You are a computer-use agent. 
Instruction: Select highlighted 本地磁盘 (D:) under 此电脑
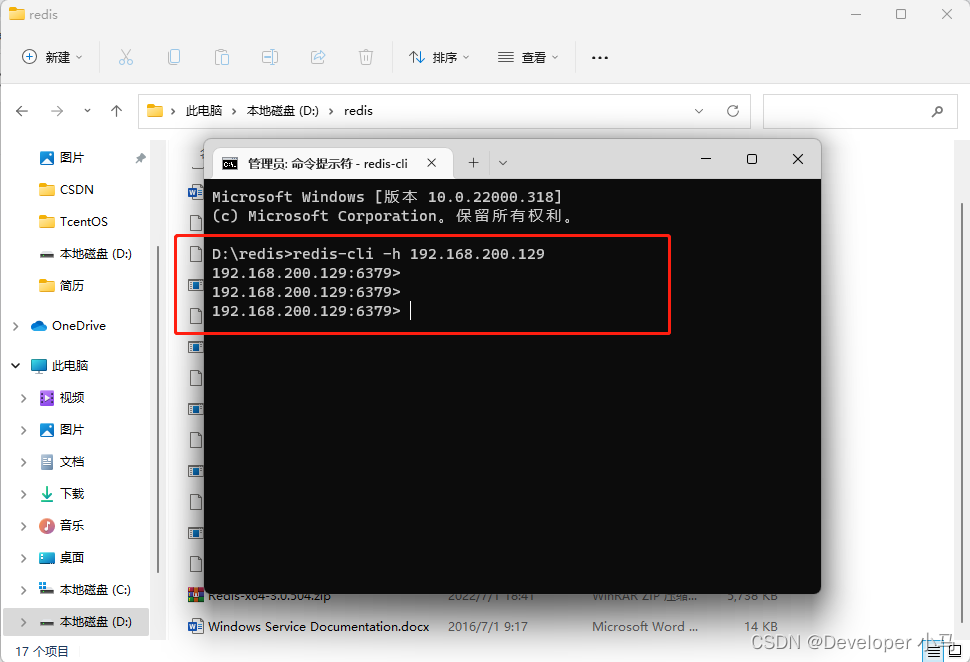95,622
